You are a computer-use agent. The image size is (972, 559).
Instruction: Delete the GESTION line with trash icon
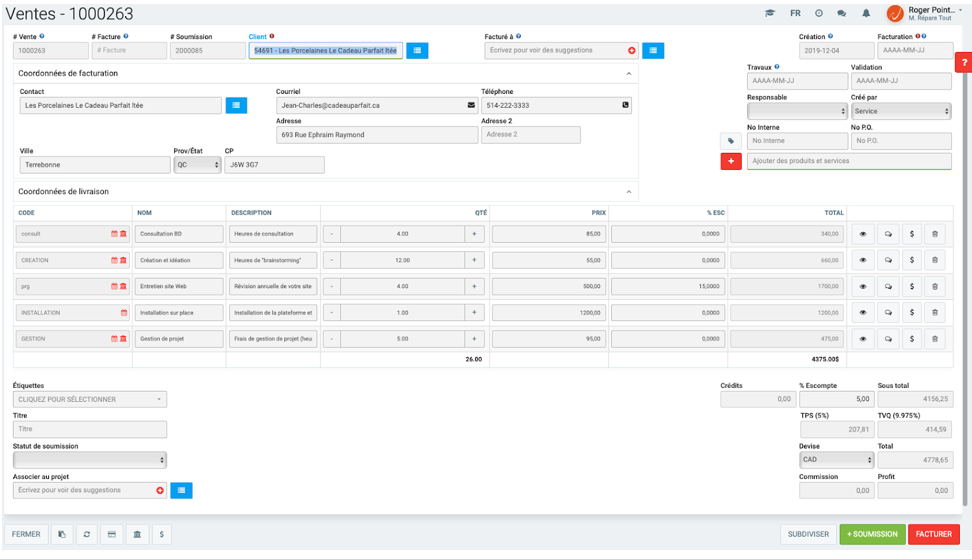(934, 339)
